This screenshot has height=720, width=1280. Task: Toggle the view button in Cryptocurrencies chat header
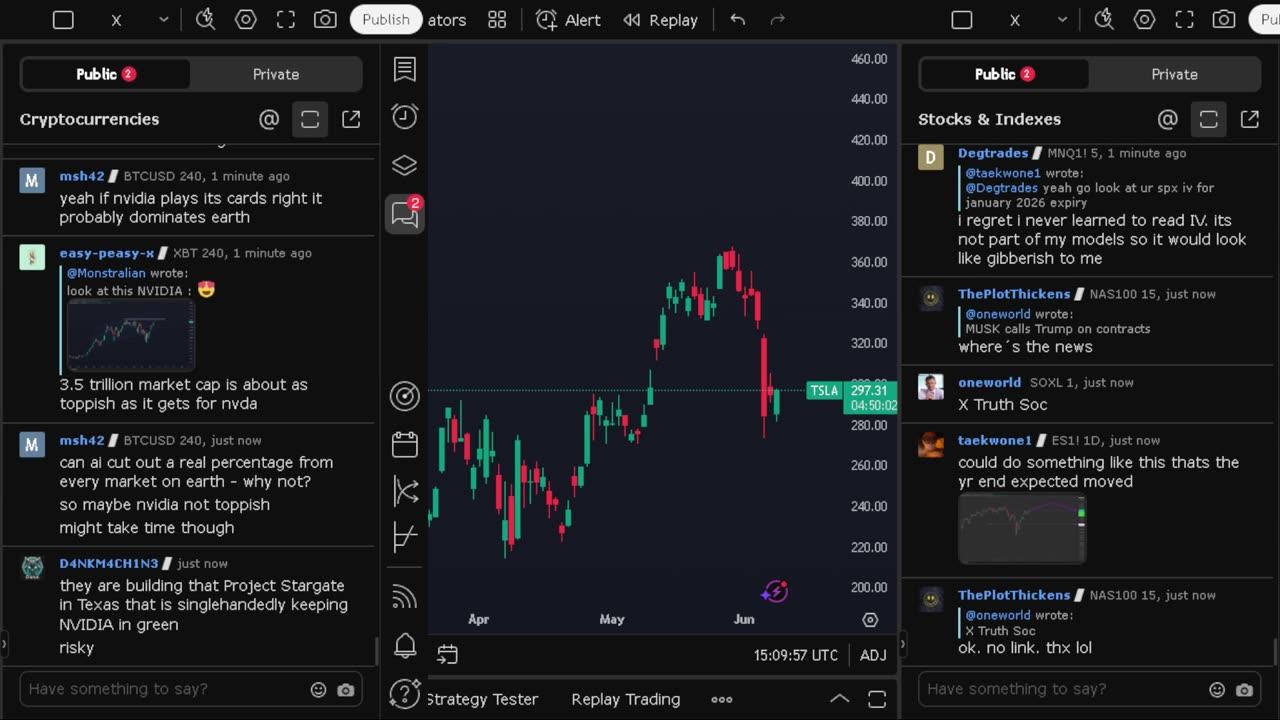[x=310, y=120]
